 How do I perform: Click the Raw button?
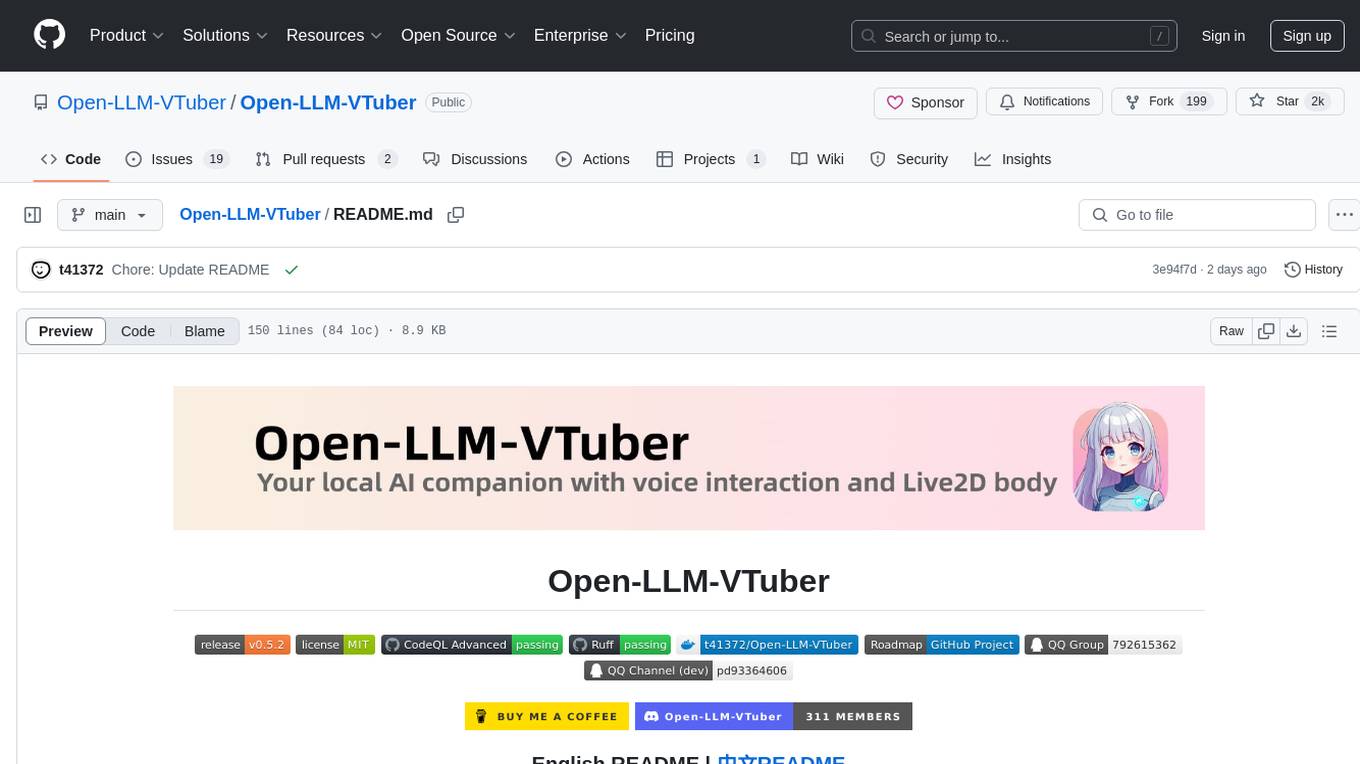coord(1231,331)
